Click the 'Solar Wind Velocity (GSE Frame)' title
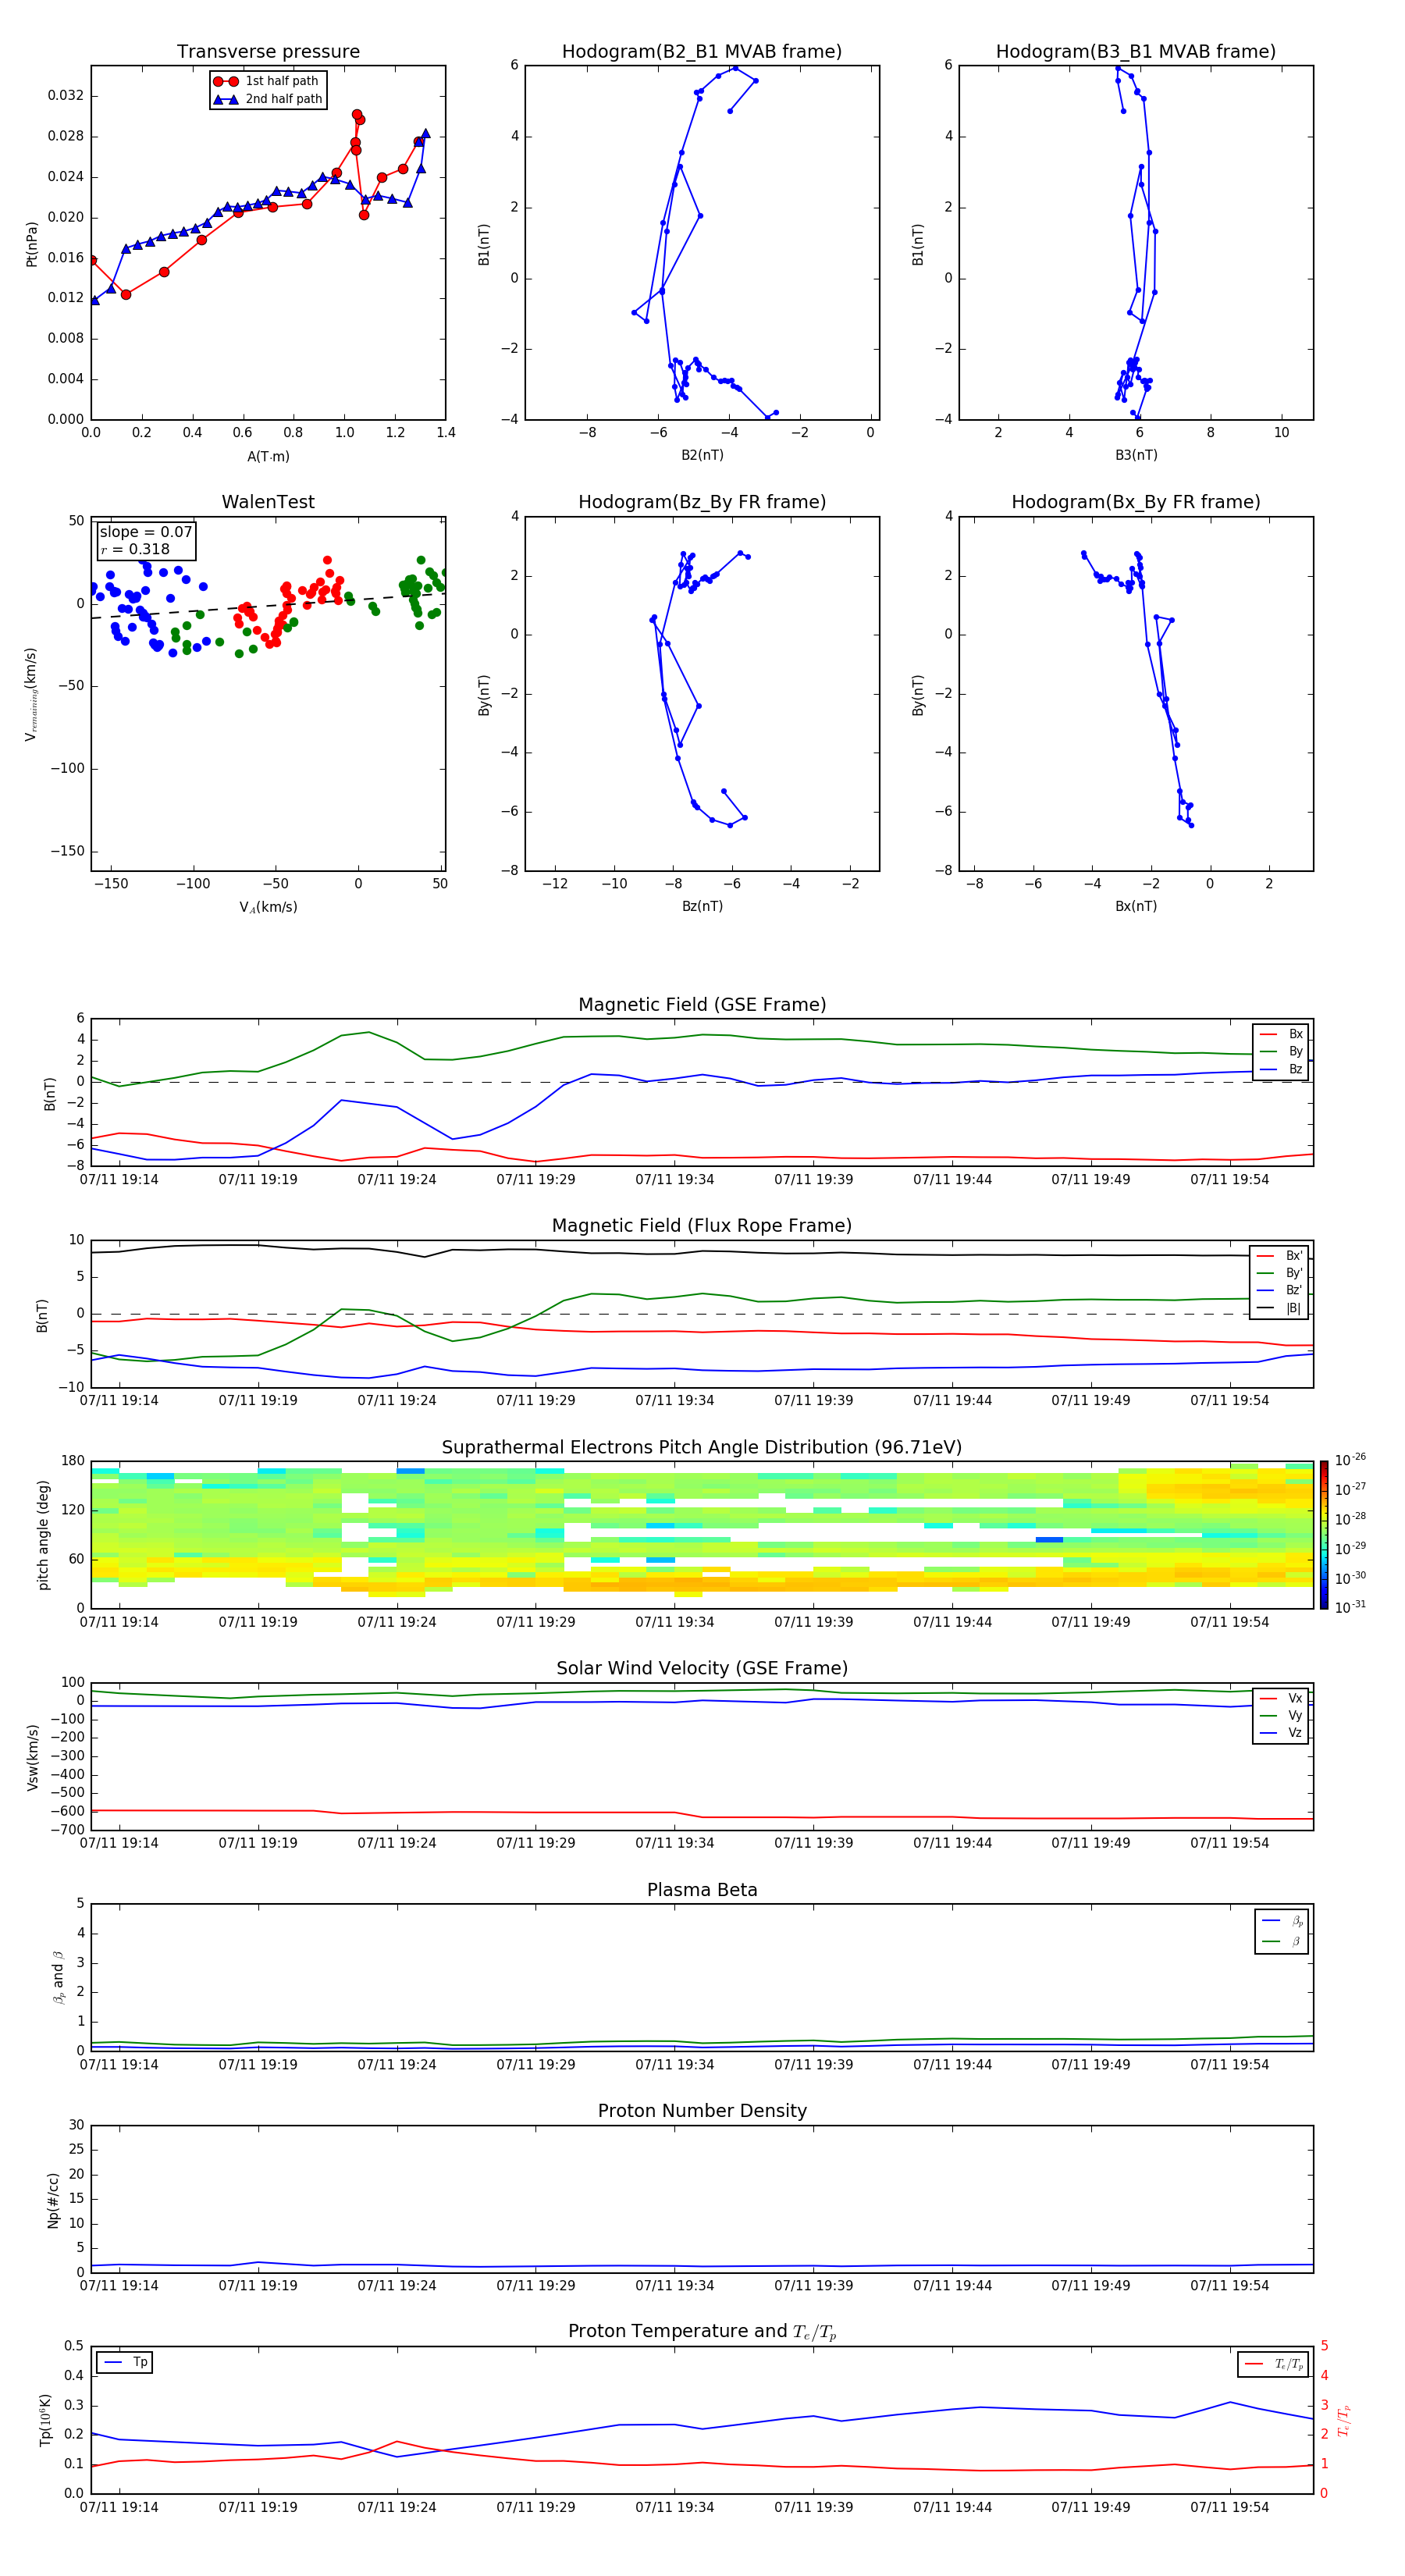The width and height of the screenshot is (1405, 2576). click(x=702, y=1669)
